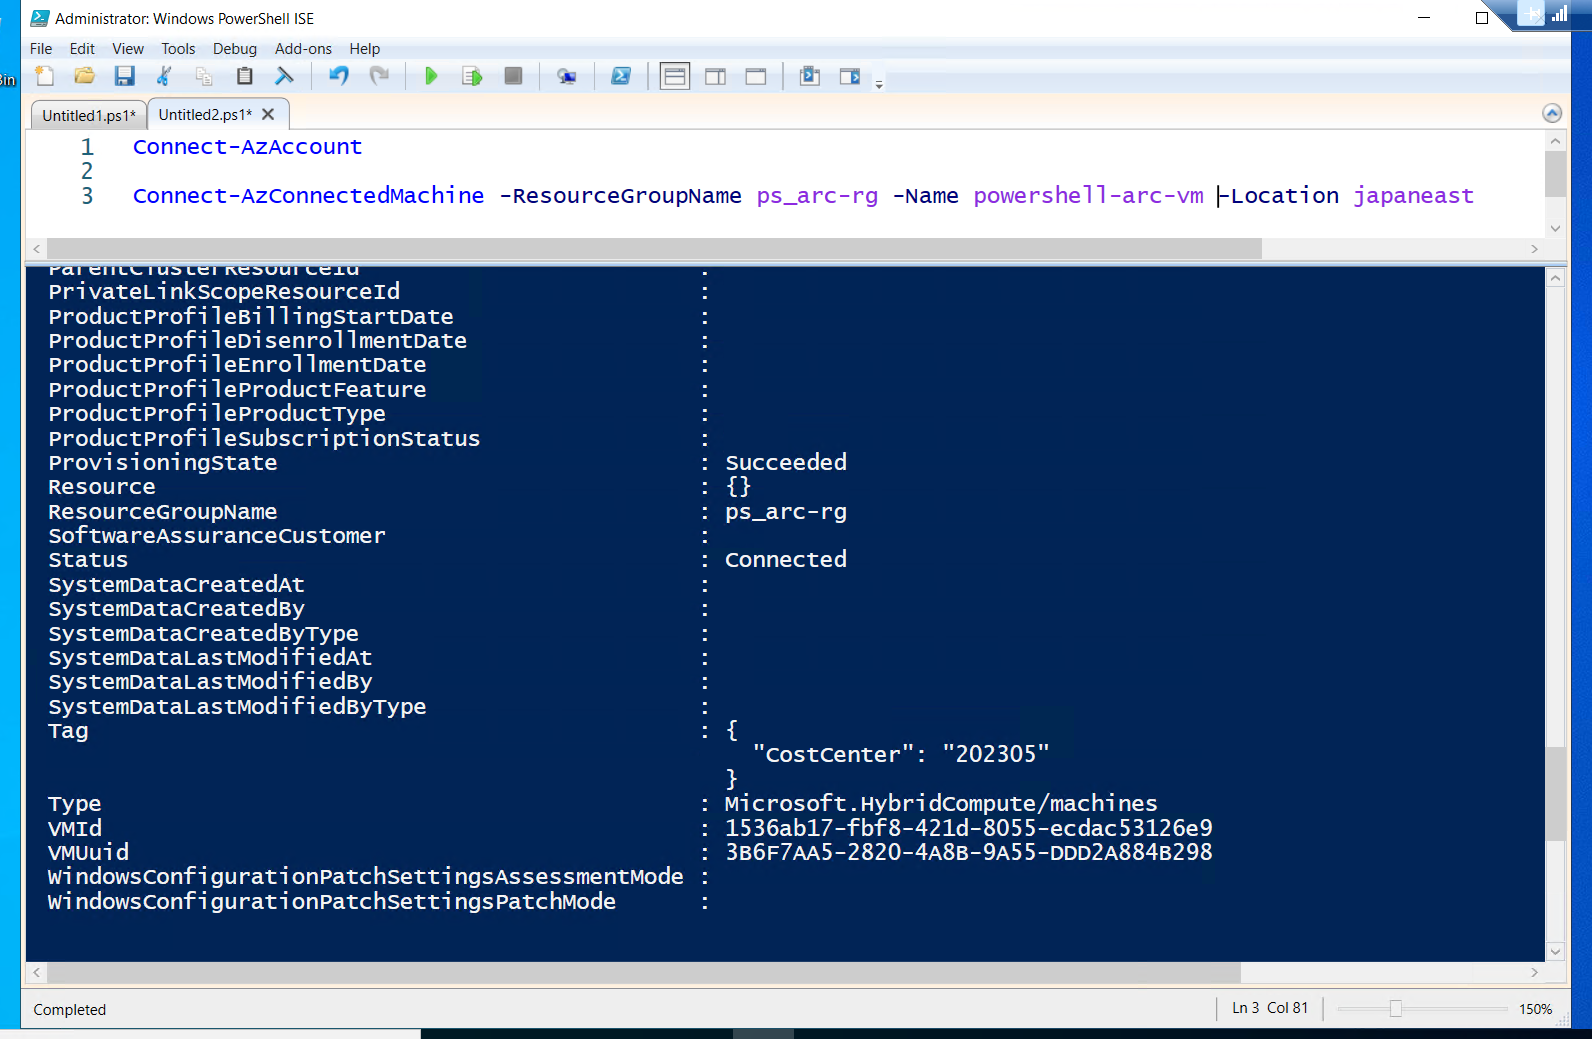Click Connect-AzAccount on line 1
Viewport: 1592px width, 1039px height.
tap(247, 147)
